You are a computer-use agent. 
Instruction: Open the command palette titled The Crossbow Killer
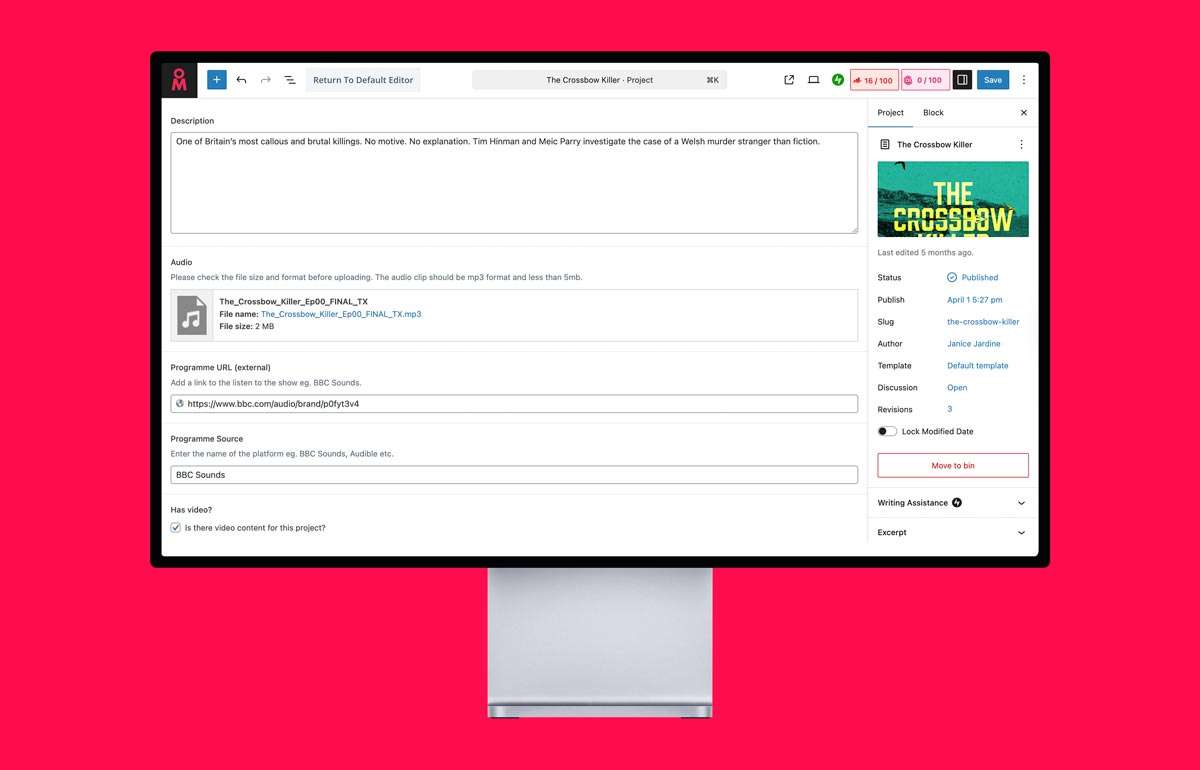(x=599, y=80)
